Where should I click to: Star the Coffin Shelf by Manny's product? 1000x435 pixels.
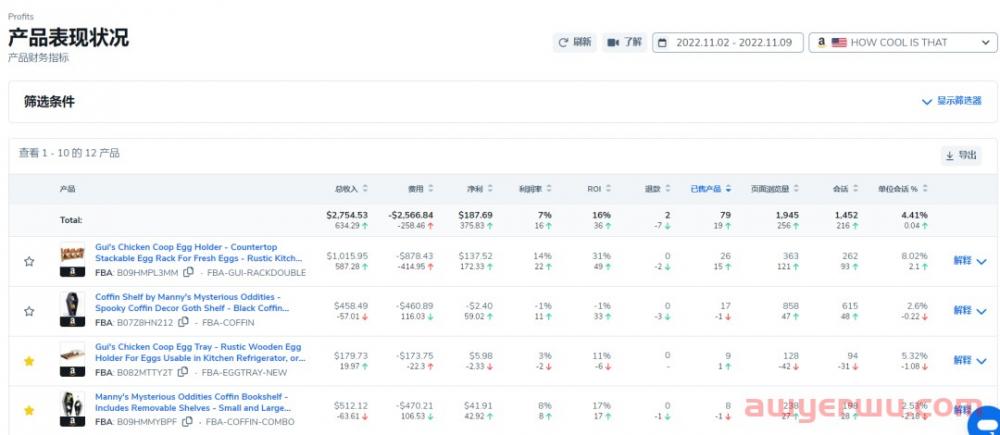click(29, 311)
